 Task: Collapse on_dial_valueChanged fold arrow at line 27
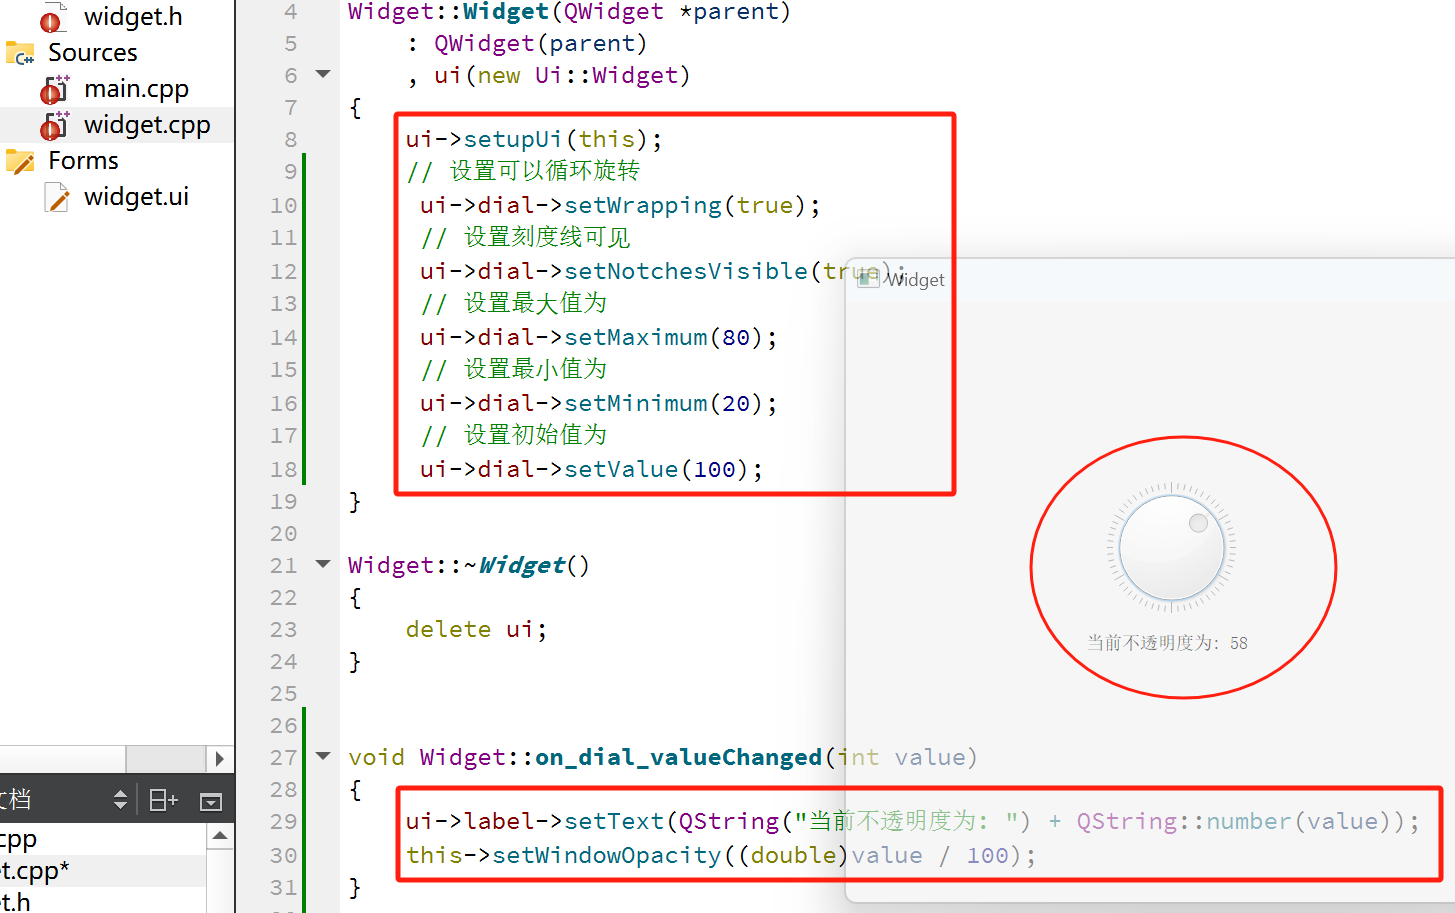pos(323,756)
